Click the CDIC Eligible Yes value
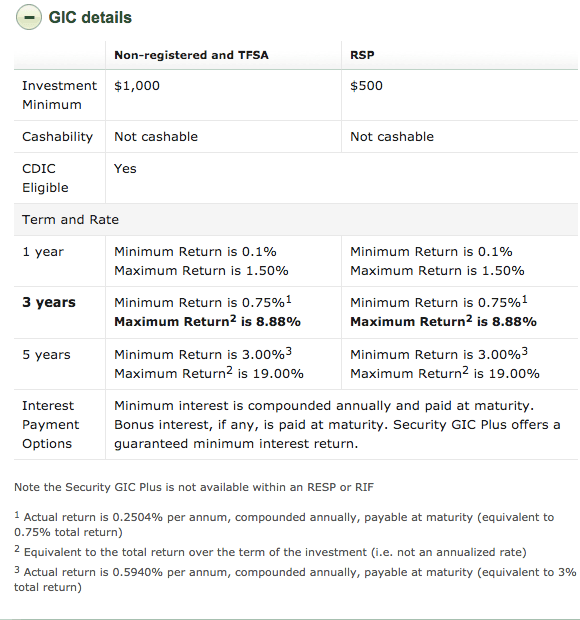The height and width of the screenshot is (620, 580). [x=125, y=168]
